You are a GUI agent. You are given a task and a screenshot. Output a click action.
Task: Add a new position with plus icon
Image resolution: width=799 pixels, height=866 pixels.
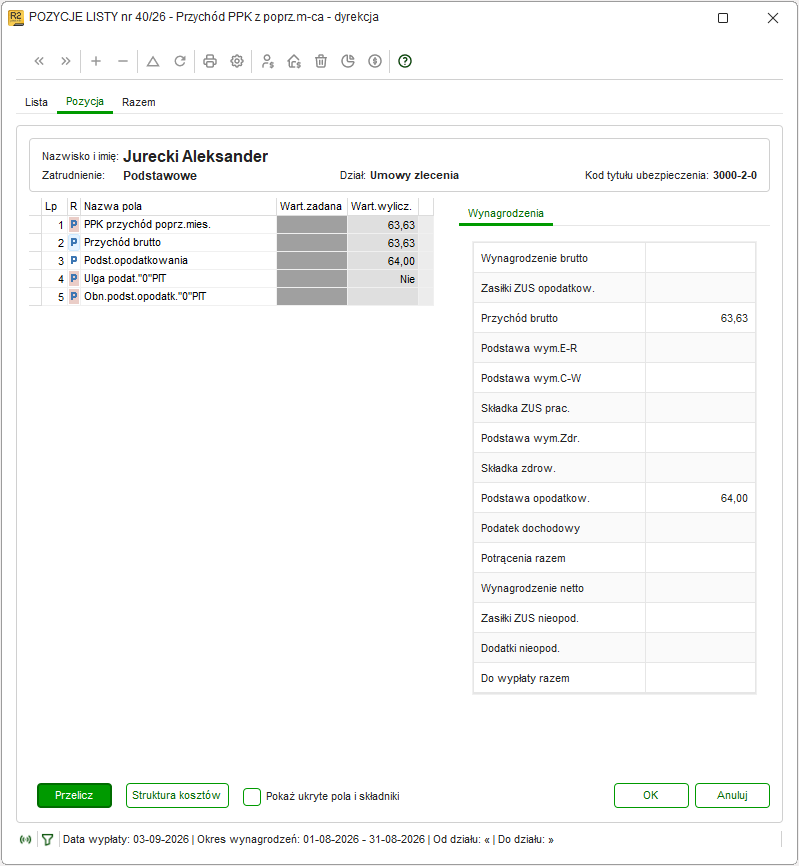(96, 61)
